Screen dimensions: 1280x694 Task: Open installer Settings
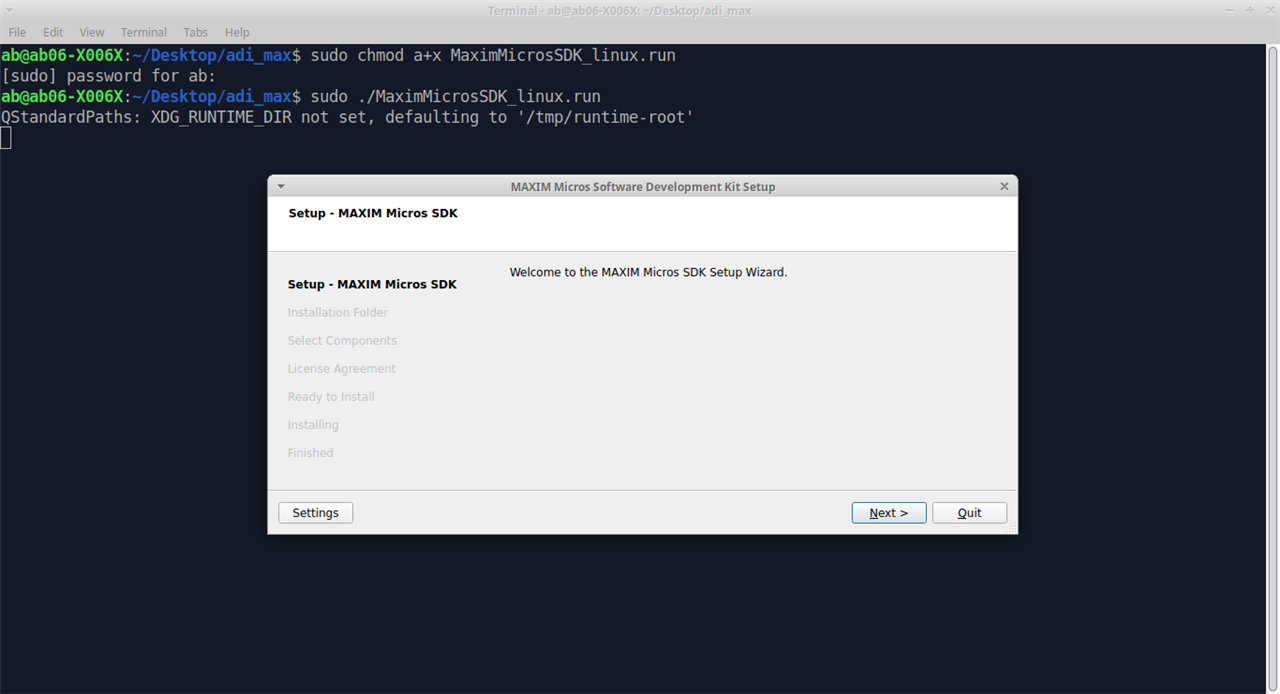coord(315,513)
